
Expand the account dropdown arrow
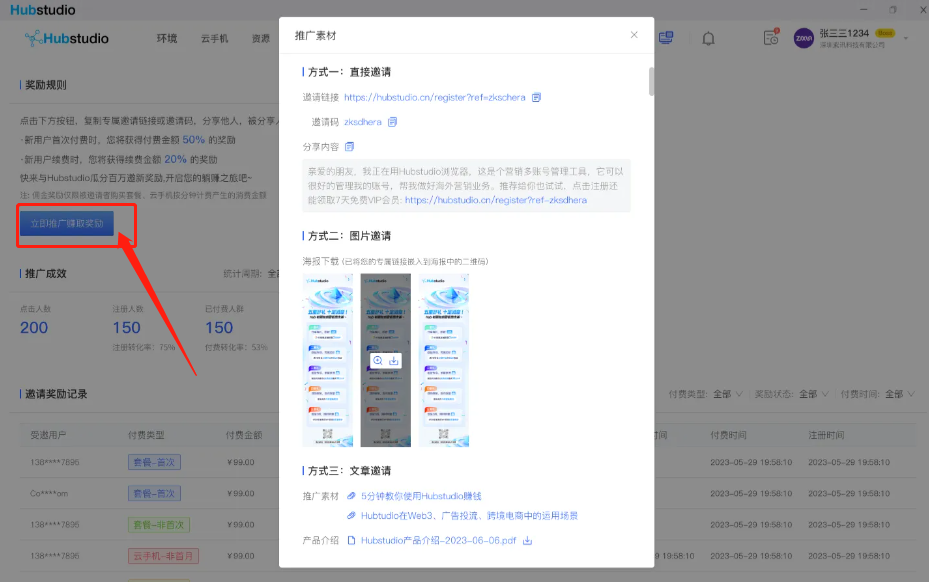tap(906, 39)
